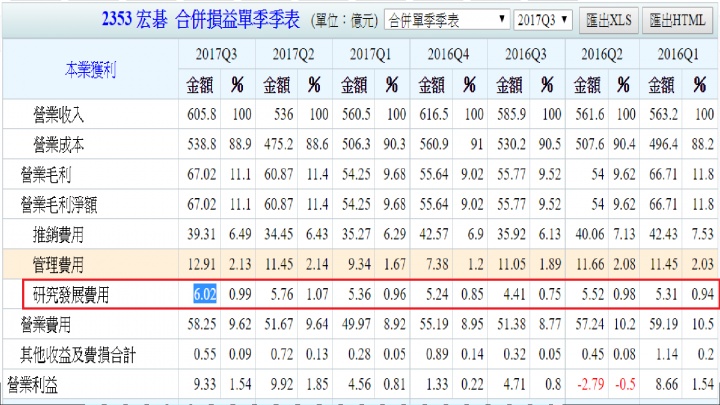Click the red -2.79 operating loss value
Image resolution: width=720 pixels, height=405 pixels.
point(591,384)
